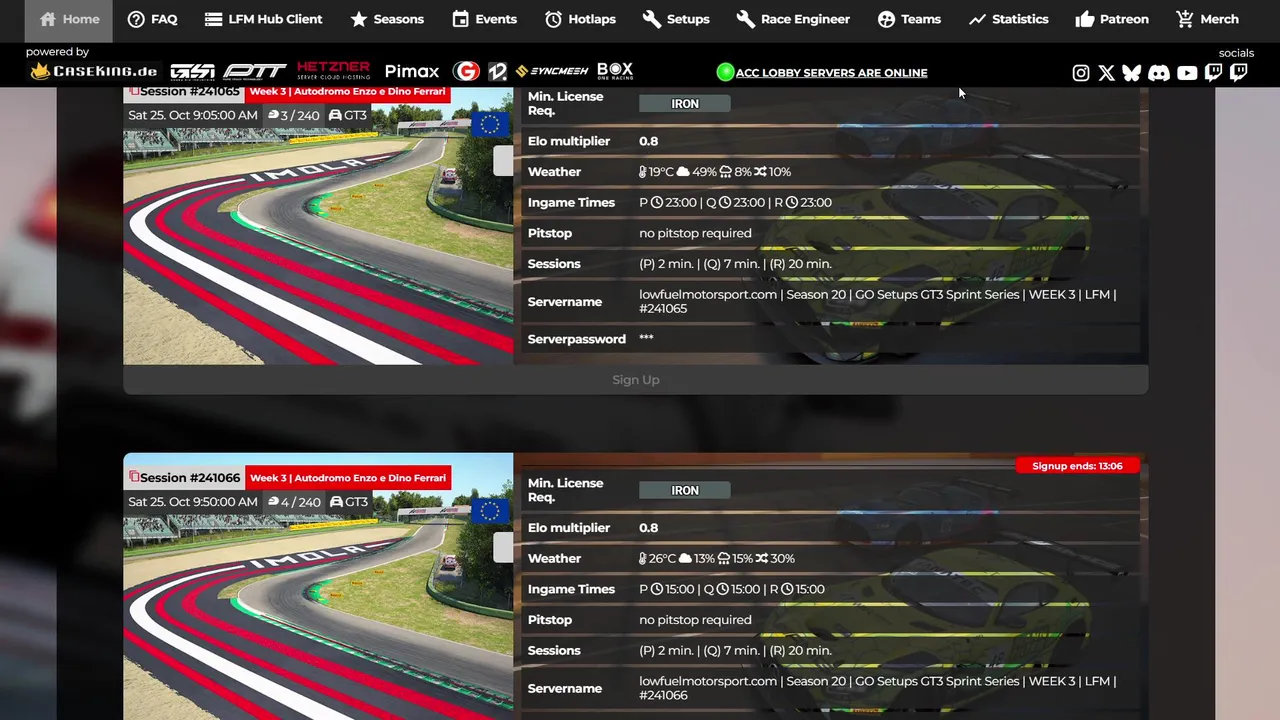Click ingame times showing 23:00
1280x720 pixels.
pos(735,202)
